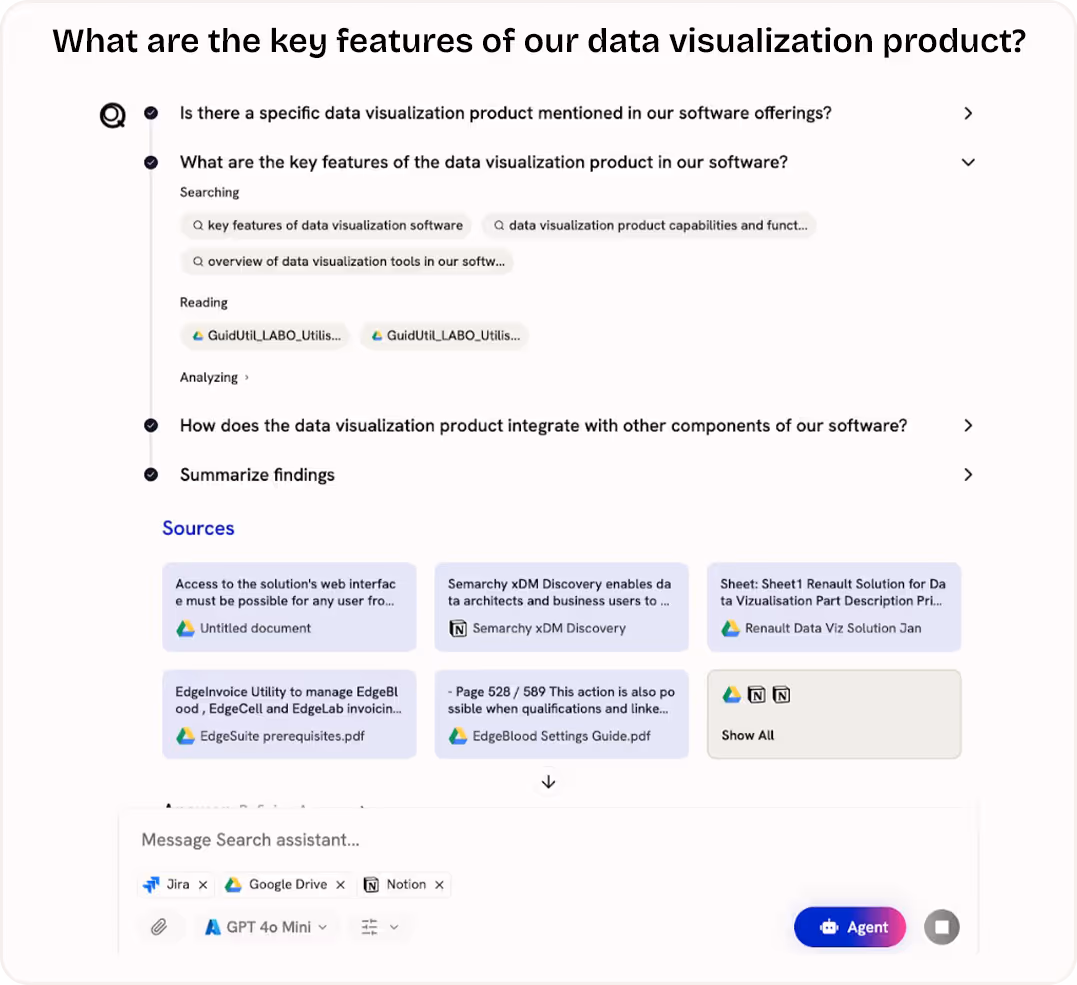Click the Drive icon in first GuidUtil chip
Screen dimensions: 1077x985
pos(198,336)
